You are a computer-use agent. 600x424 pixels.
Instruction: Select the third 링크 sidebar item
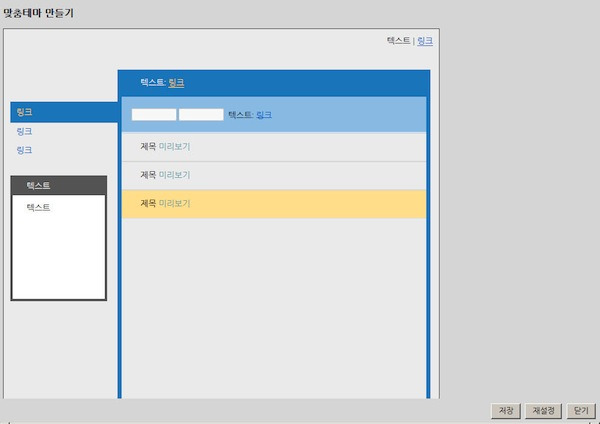tap(24, 150)
